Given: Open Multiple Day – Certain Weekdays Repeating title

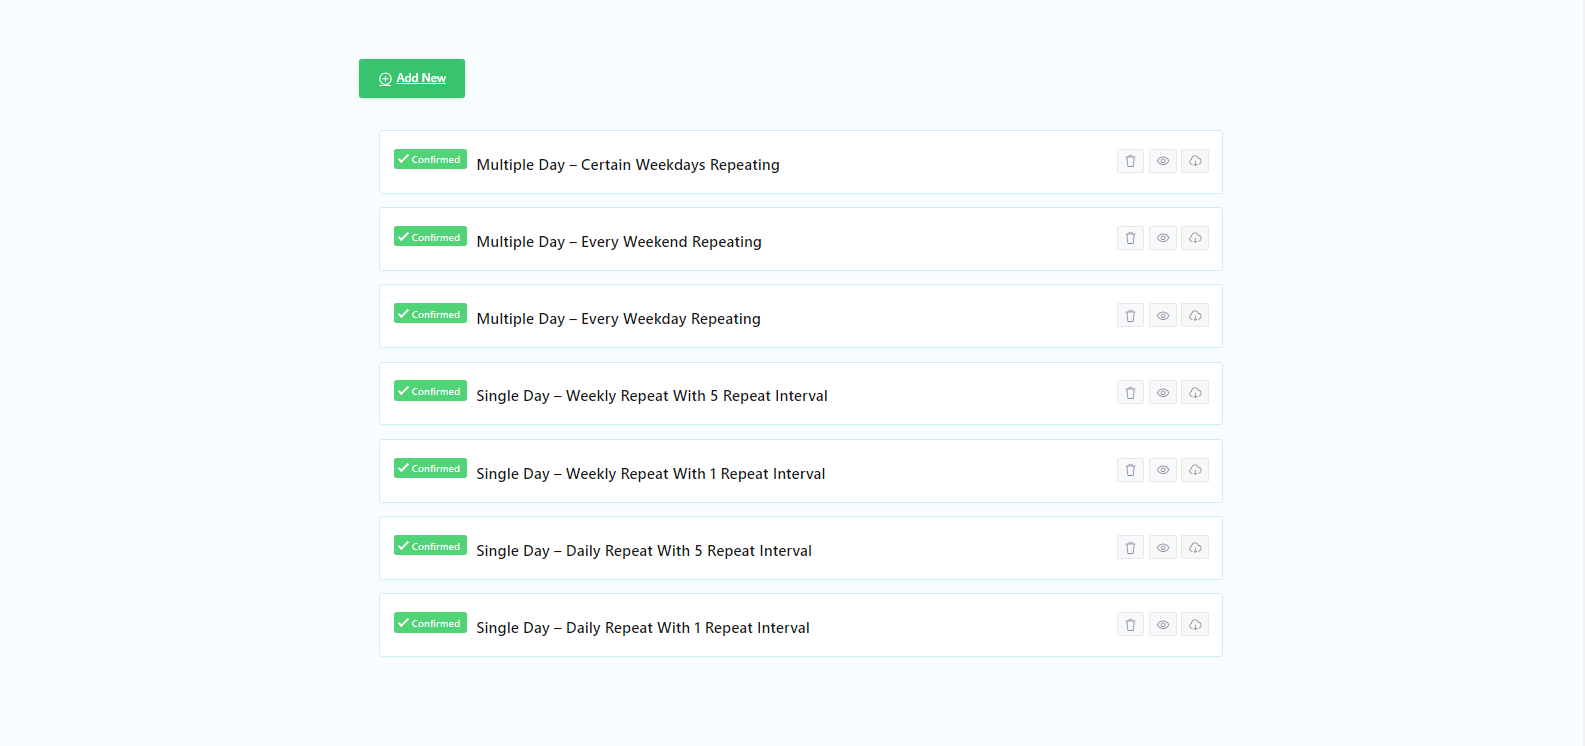Looking at the screenshot, I should 628,165.
